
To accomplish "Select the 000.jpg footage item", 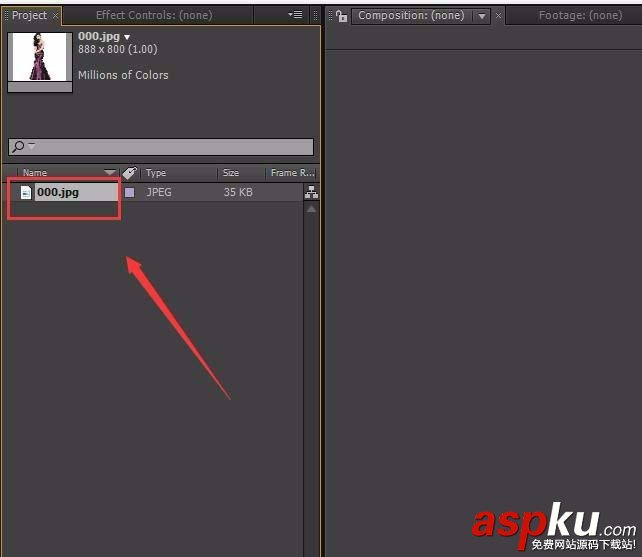I will click(x=58, y=192).
